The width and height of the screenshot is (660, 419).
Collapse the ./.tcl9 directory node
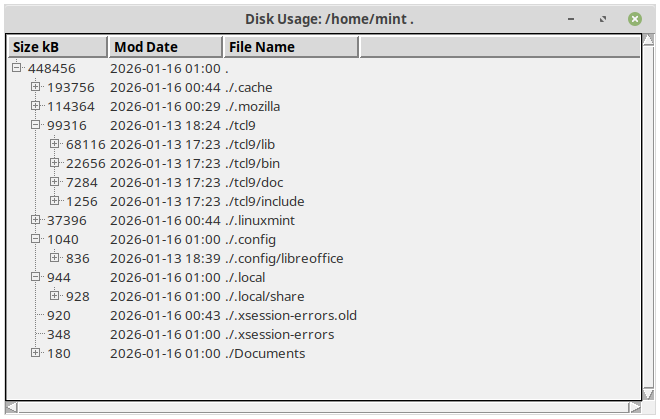coord(36,125)
